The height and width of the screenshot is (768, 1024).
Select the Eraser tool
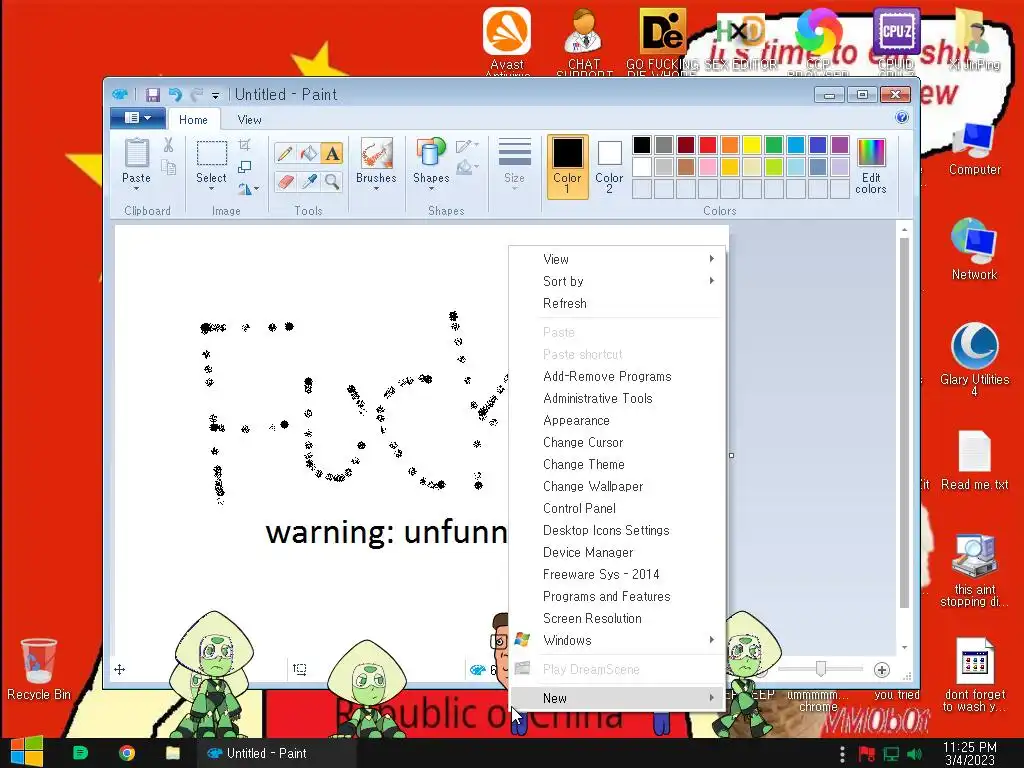285,181
